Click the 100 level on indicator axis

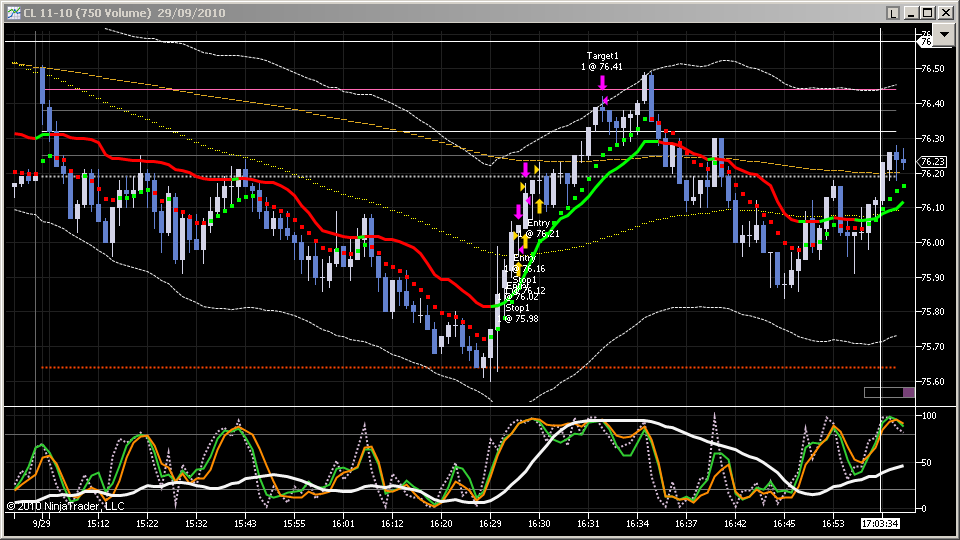(929, 416)
